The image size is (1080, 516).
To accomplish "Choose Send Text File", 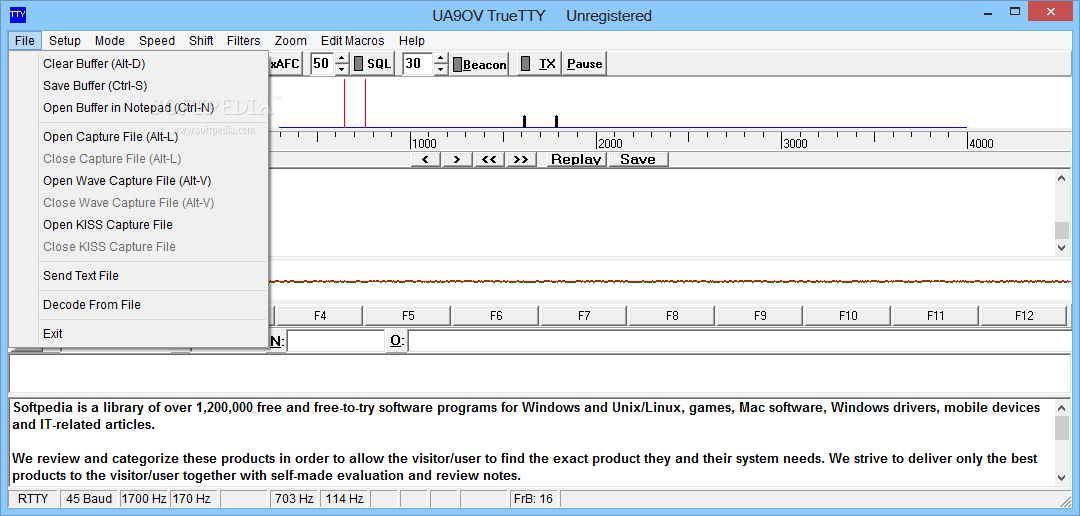I will (x=139, y=276).
